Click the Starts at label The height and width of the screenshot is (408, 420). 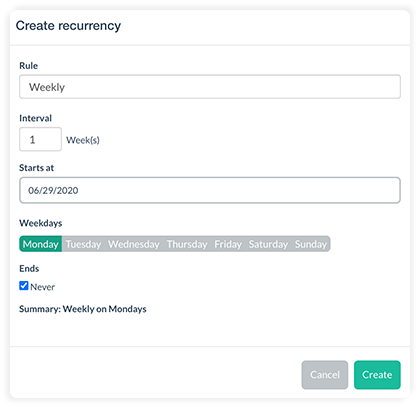point(36,168)
